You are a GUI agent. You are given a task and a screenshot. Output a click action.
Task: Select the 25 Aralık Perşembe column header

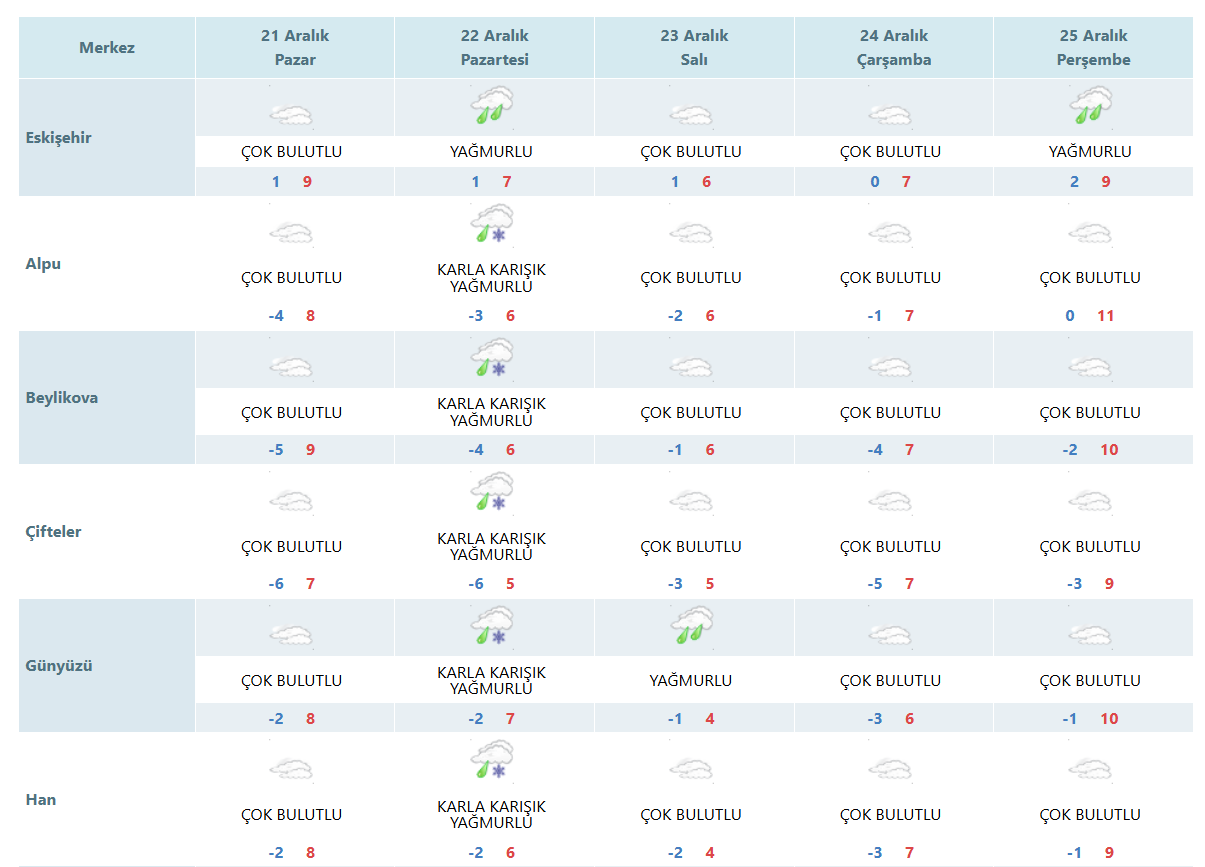[1094, 47]
